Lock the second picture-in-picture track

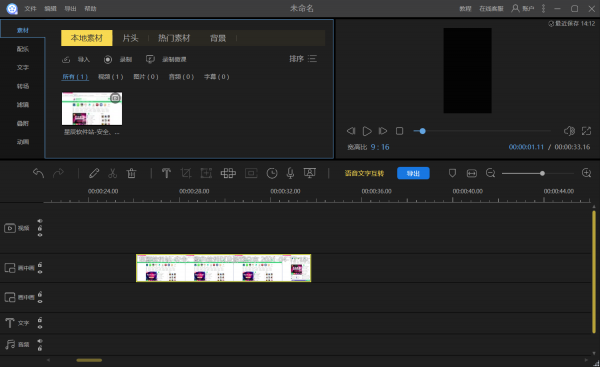point(40,294)
